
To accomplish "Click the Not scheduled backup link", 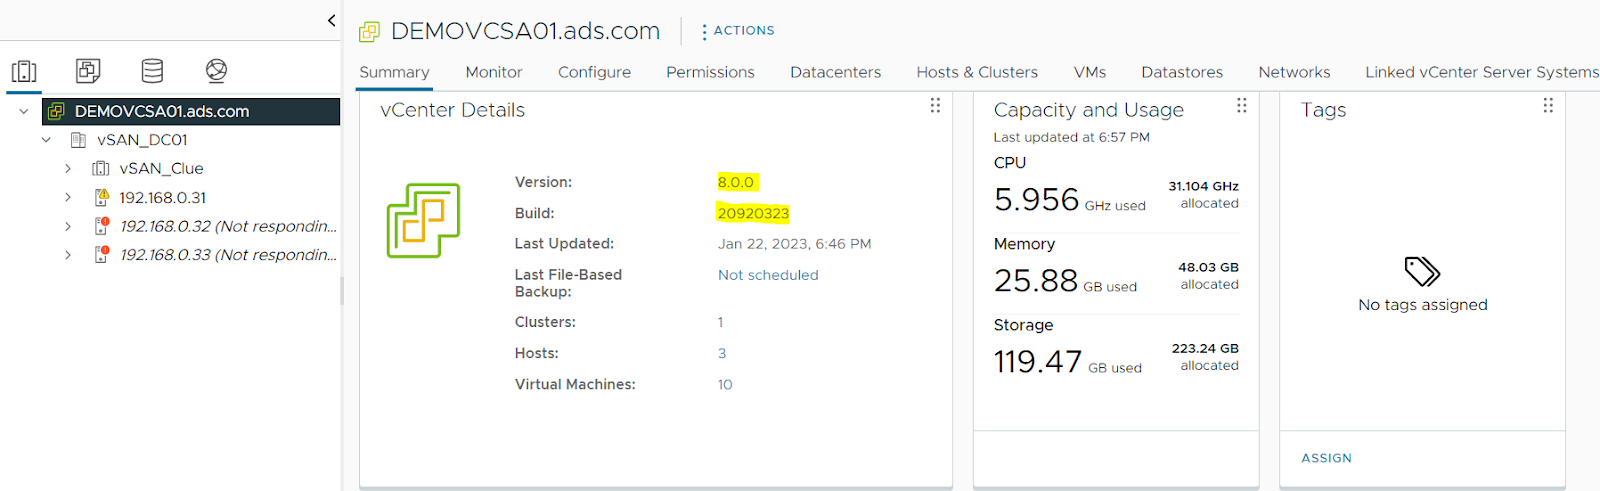I will click(768, 275).
